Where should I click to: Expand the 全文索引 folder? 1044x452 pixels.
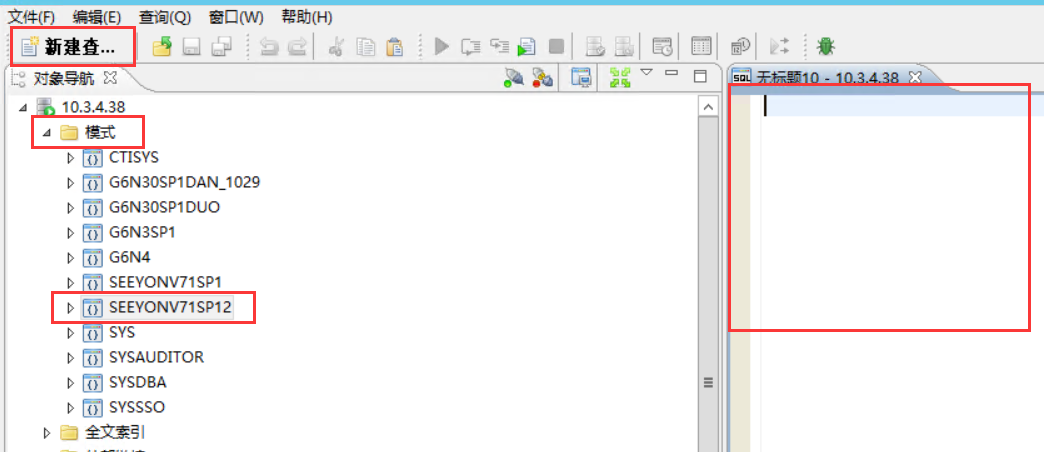click(x=47, y=433)
